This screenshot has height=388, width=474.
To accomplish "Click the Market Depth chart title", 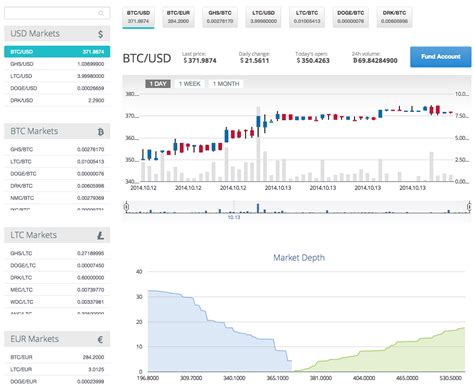I will point(299,258).
